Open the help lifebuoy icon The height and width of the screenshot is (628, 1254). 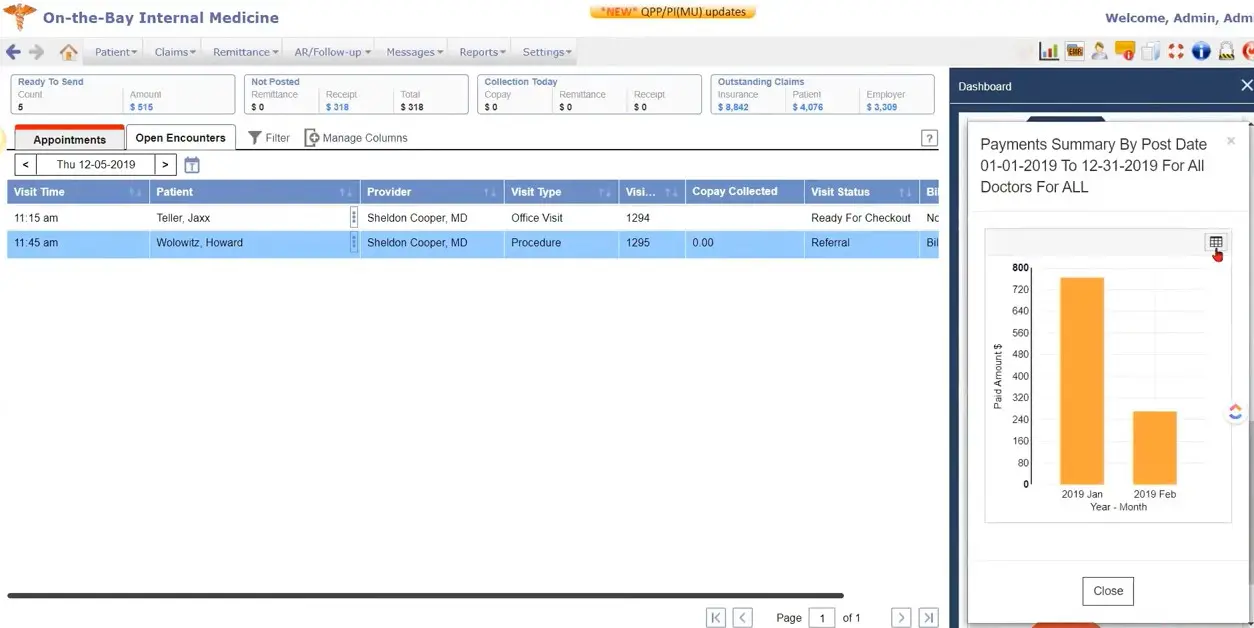pyautogui.click(x=1174, y=50)
